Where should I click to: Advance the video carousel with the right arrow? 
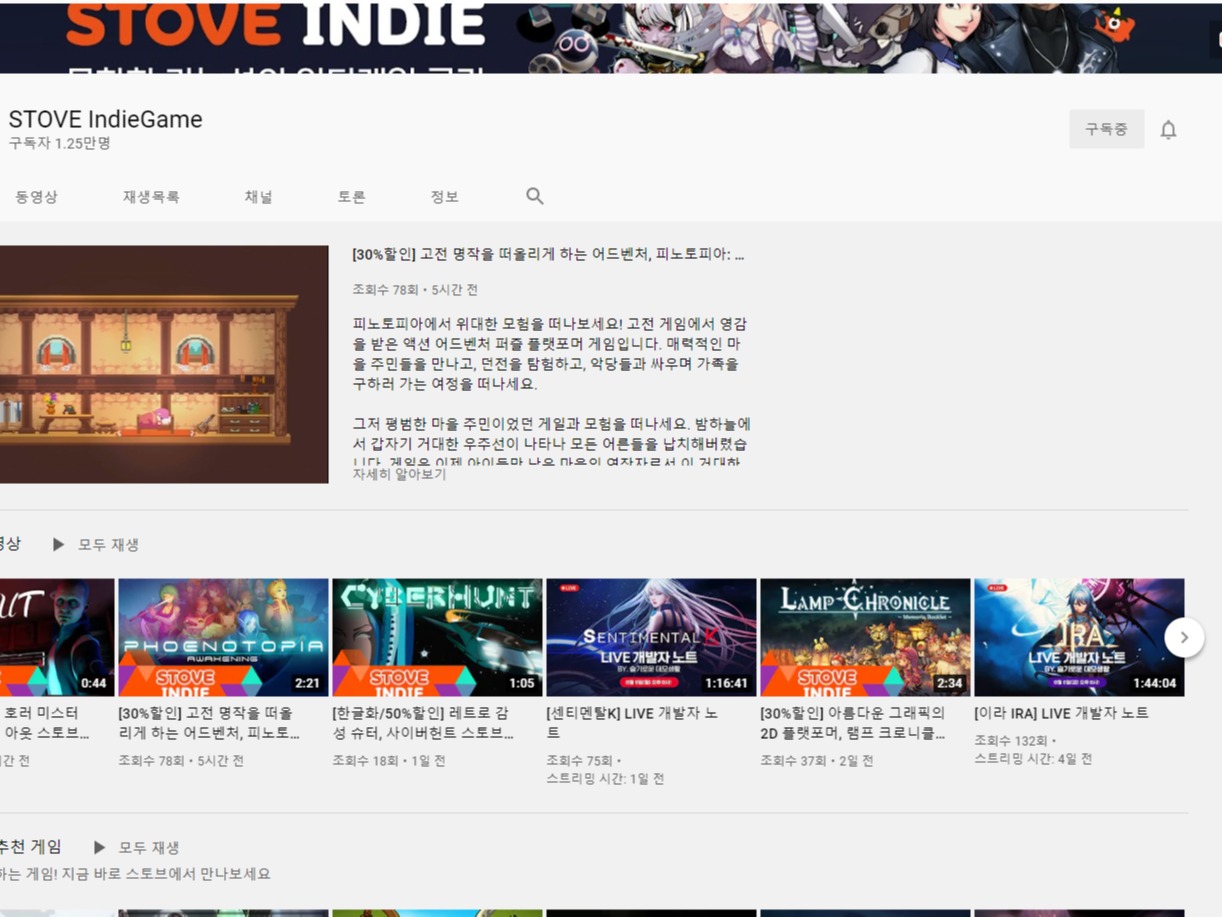[x=1184, y=636]
